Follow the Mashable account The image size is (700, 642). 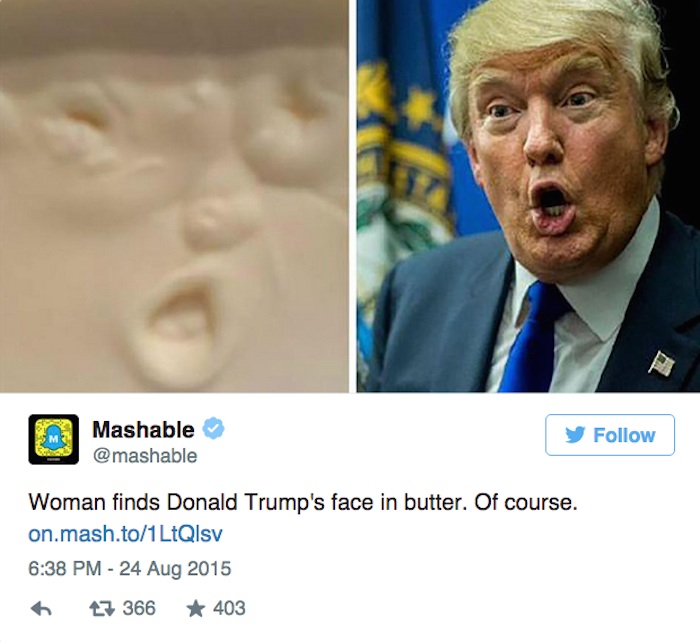pos(610,435)
